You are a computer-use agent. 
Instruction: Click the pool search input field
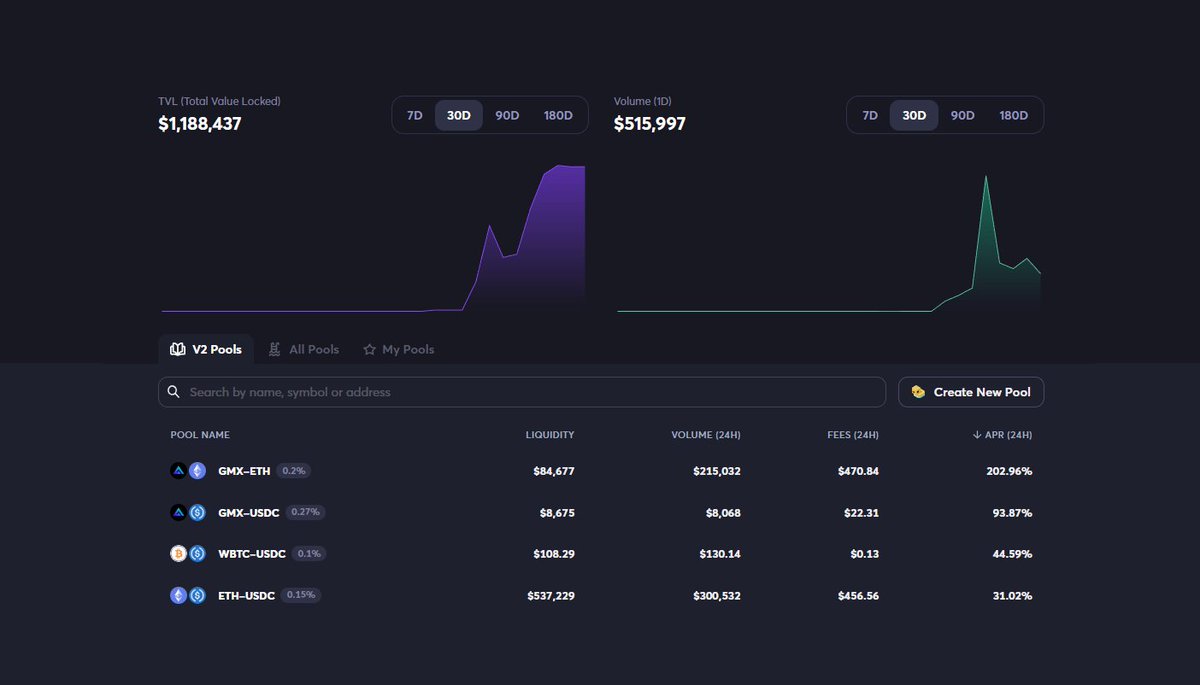point(522,392)
